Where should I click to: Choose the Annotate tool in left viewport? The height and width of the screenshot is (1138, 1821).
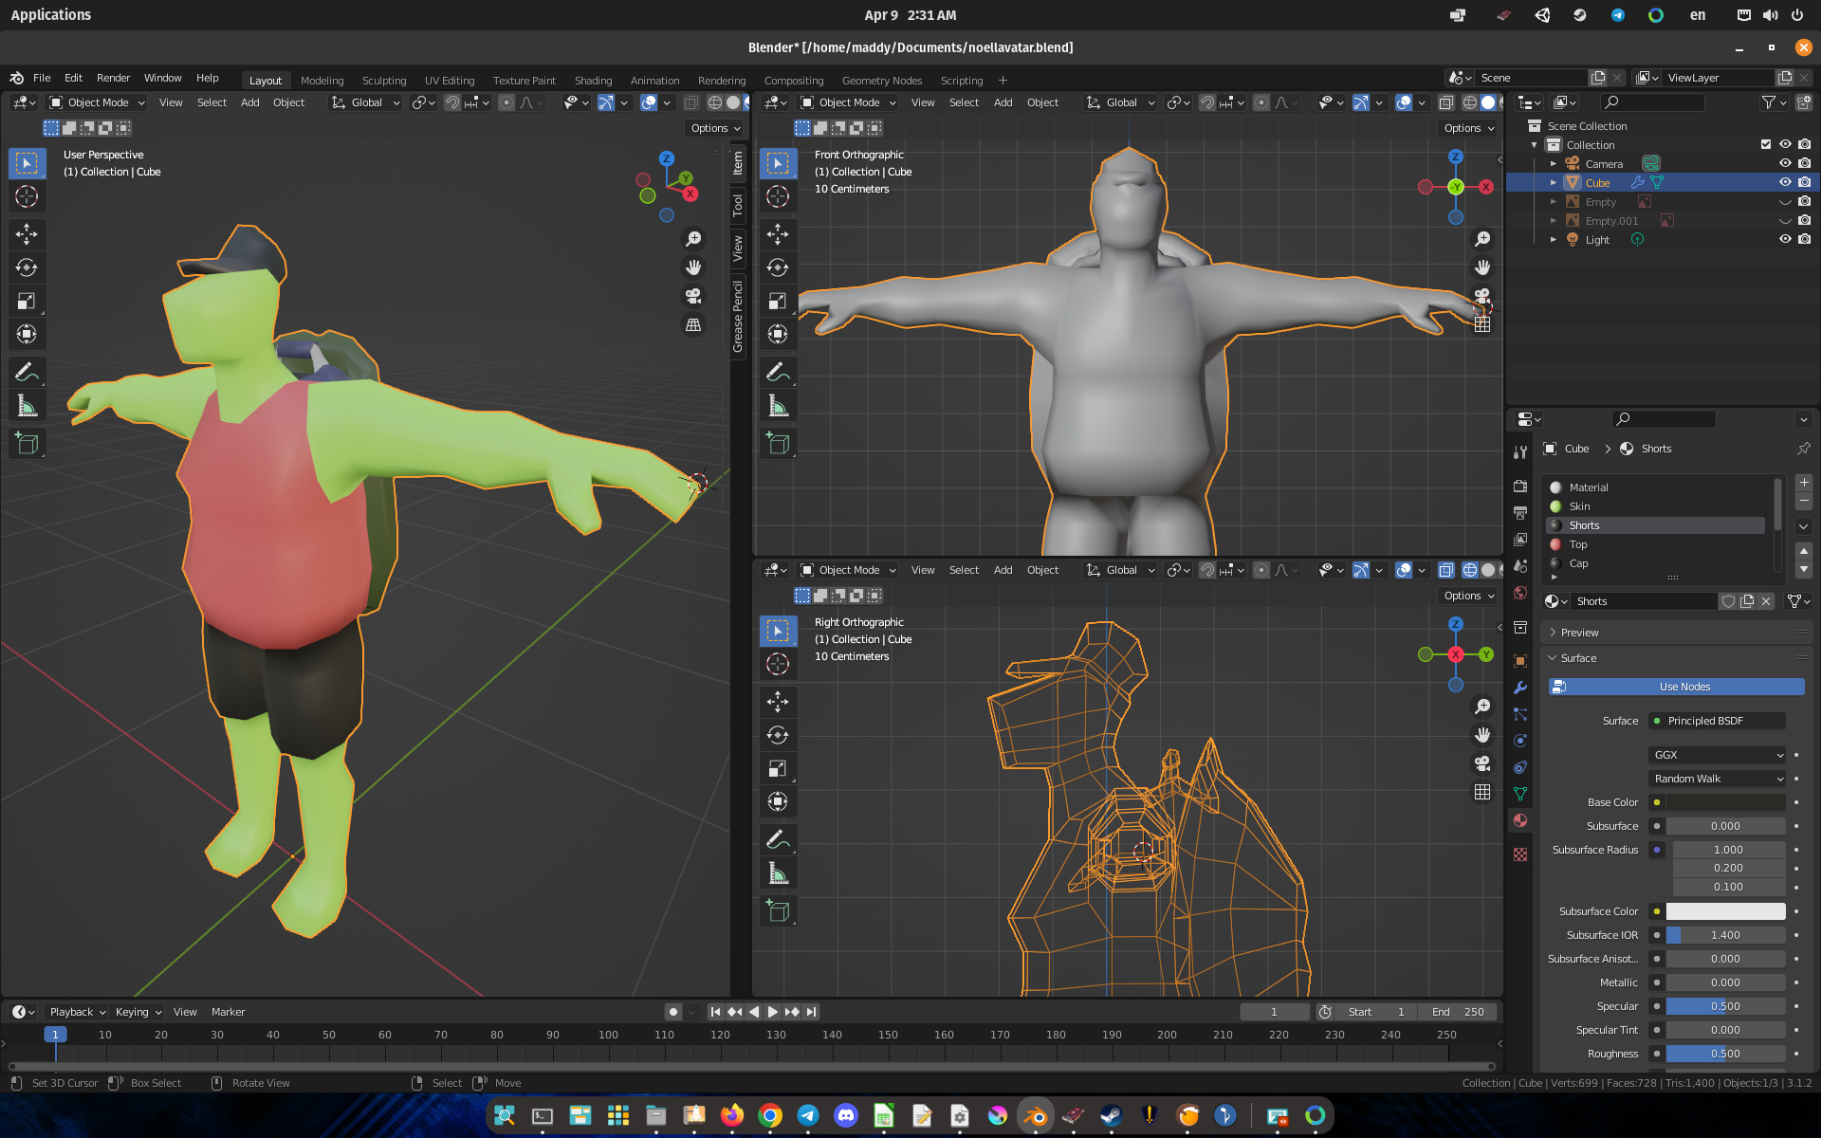[27, 372]
